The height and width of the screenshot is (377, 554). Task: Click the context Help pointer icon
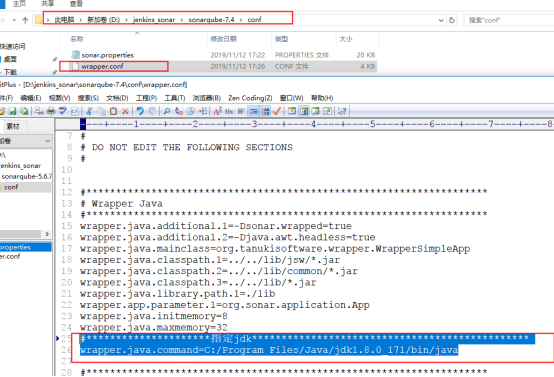click(x=342, y=111)
